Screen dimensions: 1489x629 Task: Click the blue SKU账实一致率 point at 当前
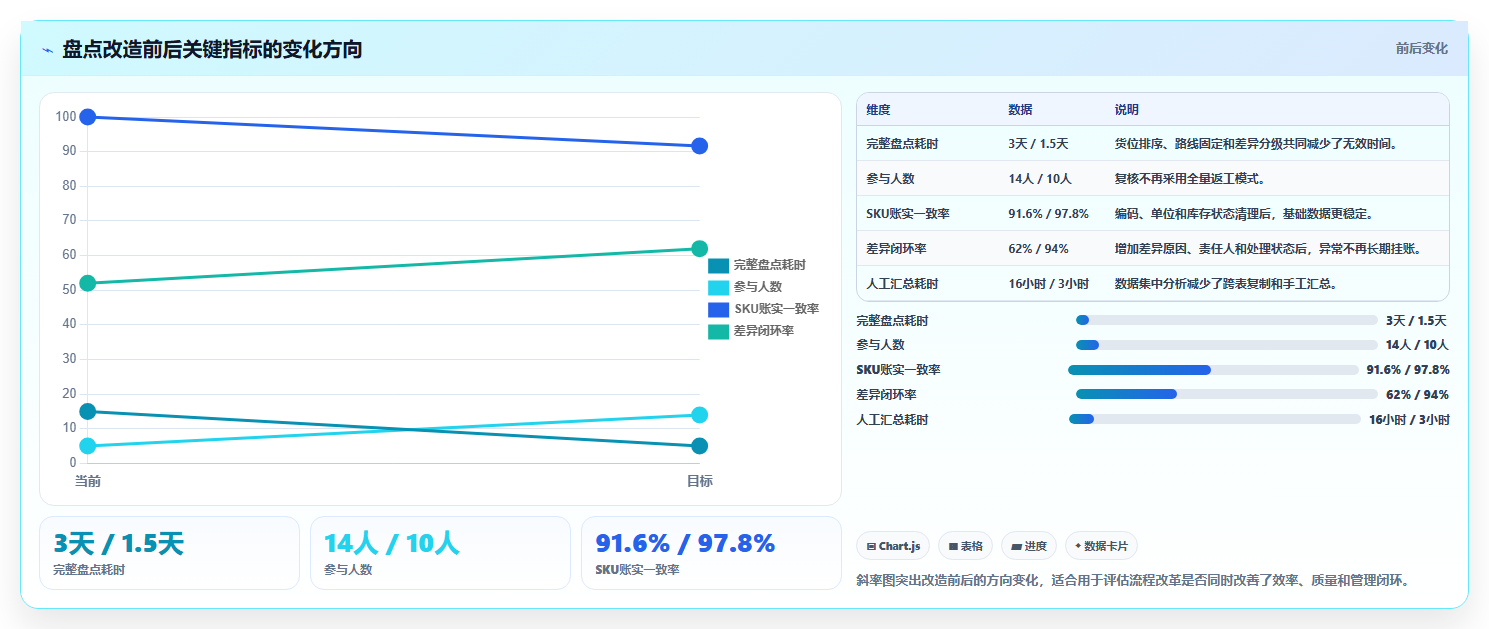tap(88, 117)
